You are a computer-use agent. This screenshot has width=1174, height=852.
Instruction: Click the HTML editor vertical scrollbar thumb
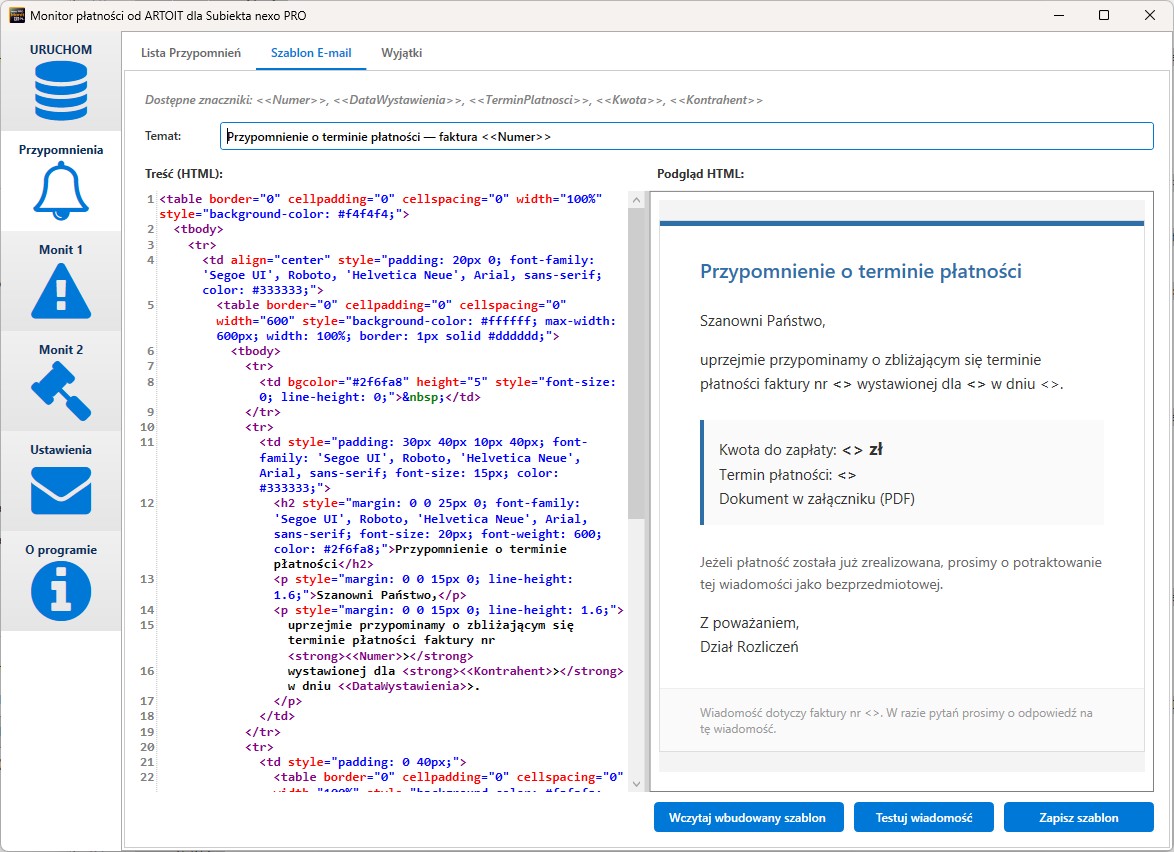tap(636, 364)
